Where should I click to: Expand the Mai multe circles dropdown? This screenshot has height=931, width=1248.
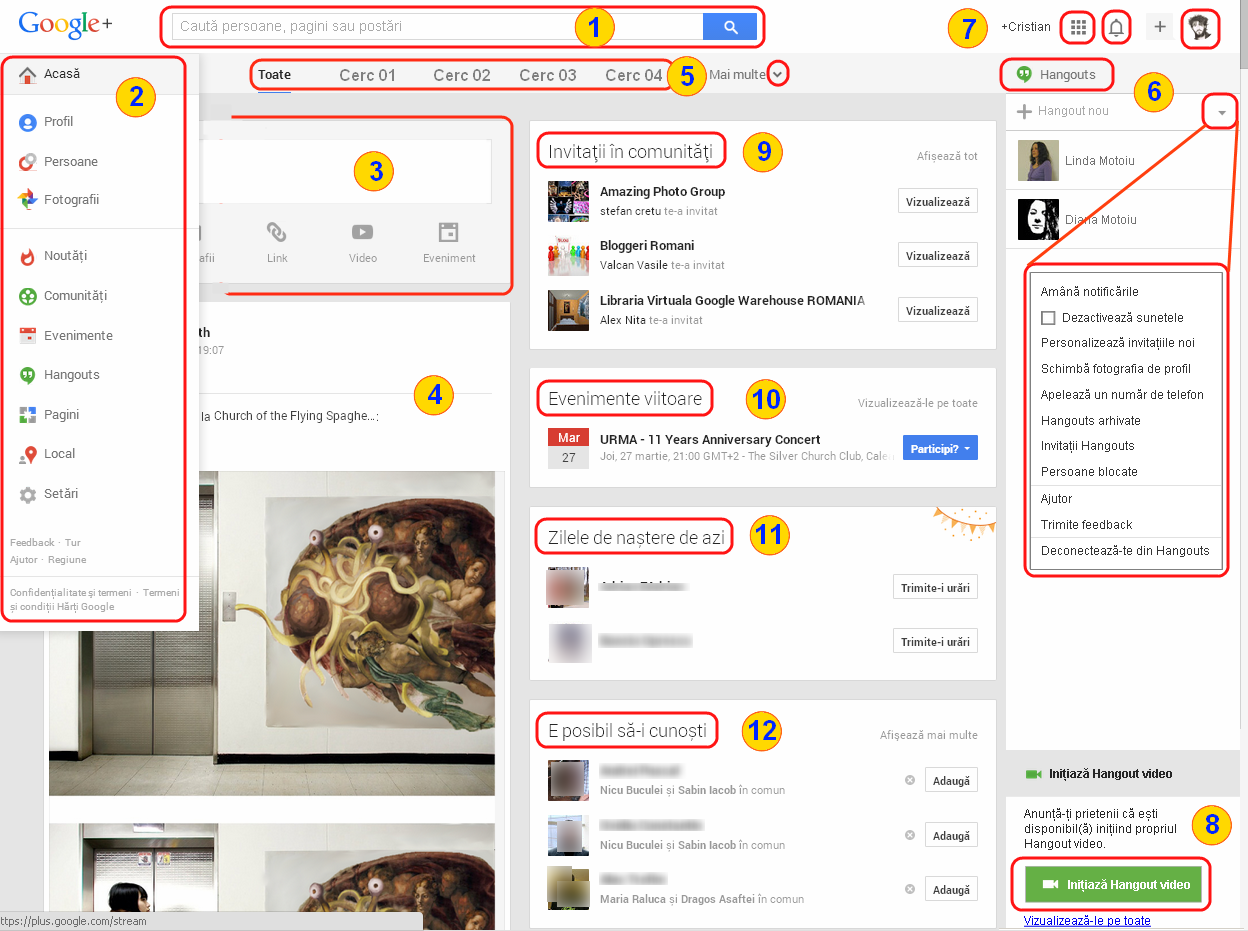[x=778, y=74]
